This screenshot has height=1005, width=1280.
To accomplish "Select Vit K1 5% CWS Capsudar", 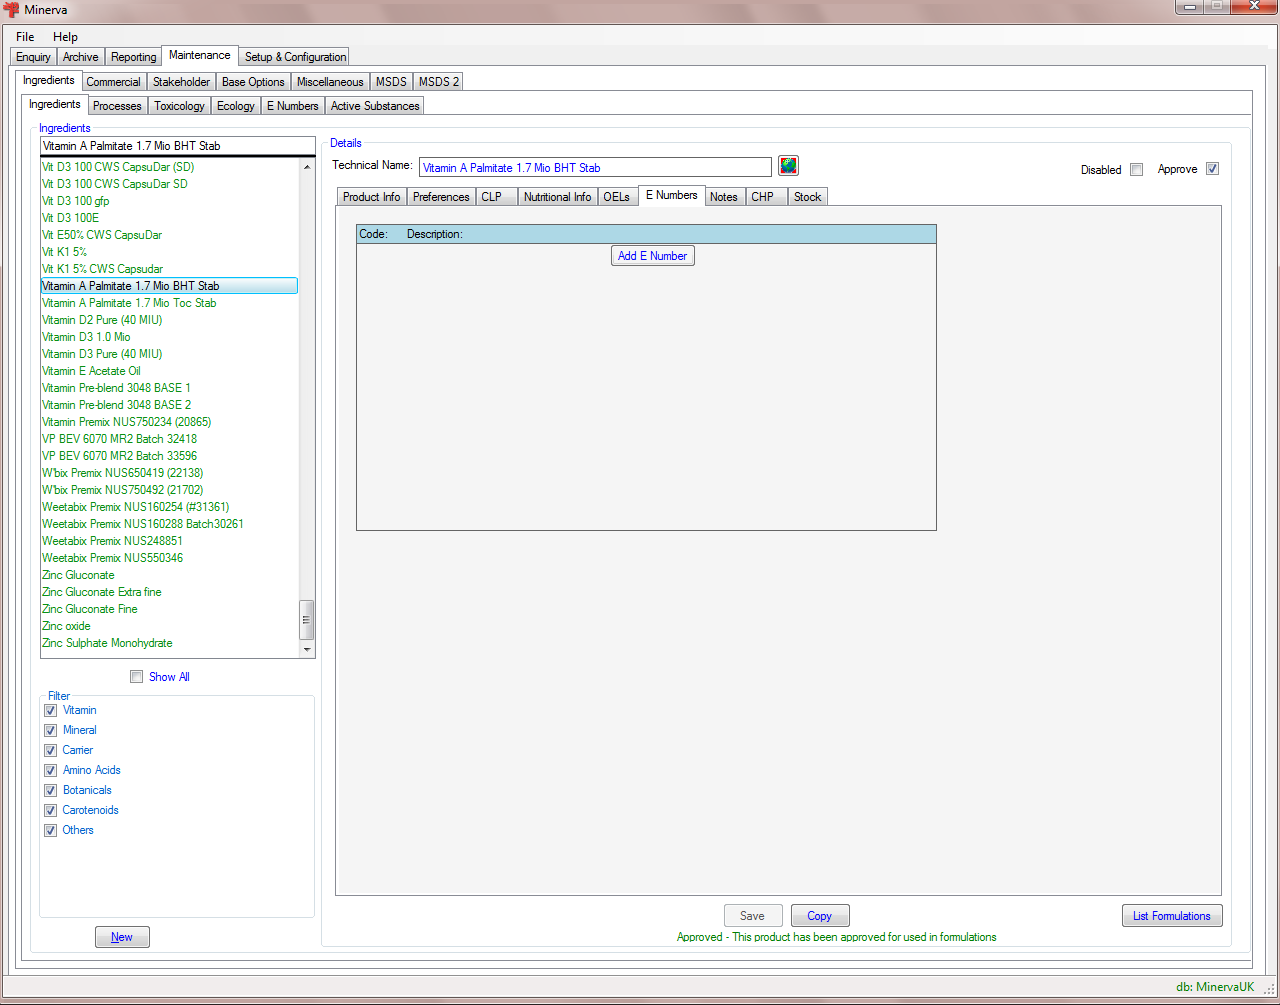I will tap(102, 269).
